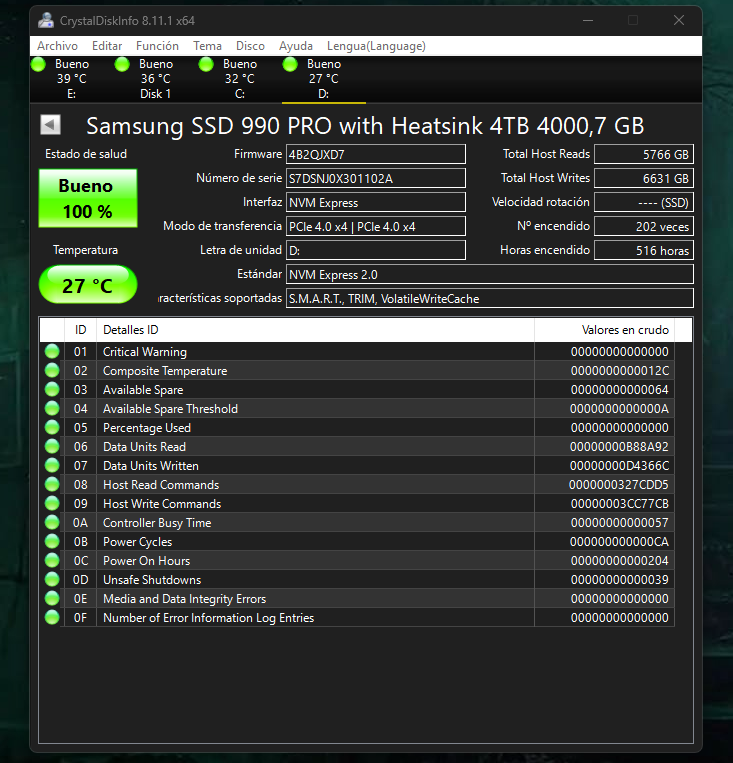Click the CrystalDiskInfo title bar icon

pos(46,20)
